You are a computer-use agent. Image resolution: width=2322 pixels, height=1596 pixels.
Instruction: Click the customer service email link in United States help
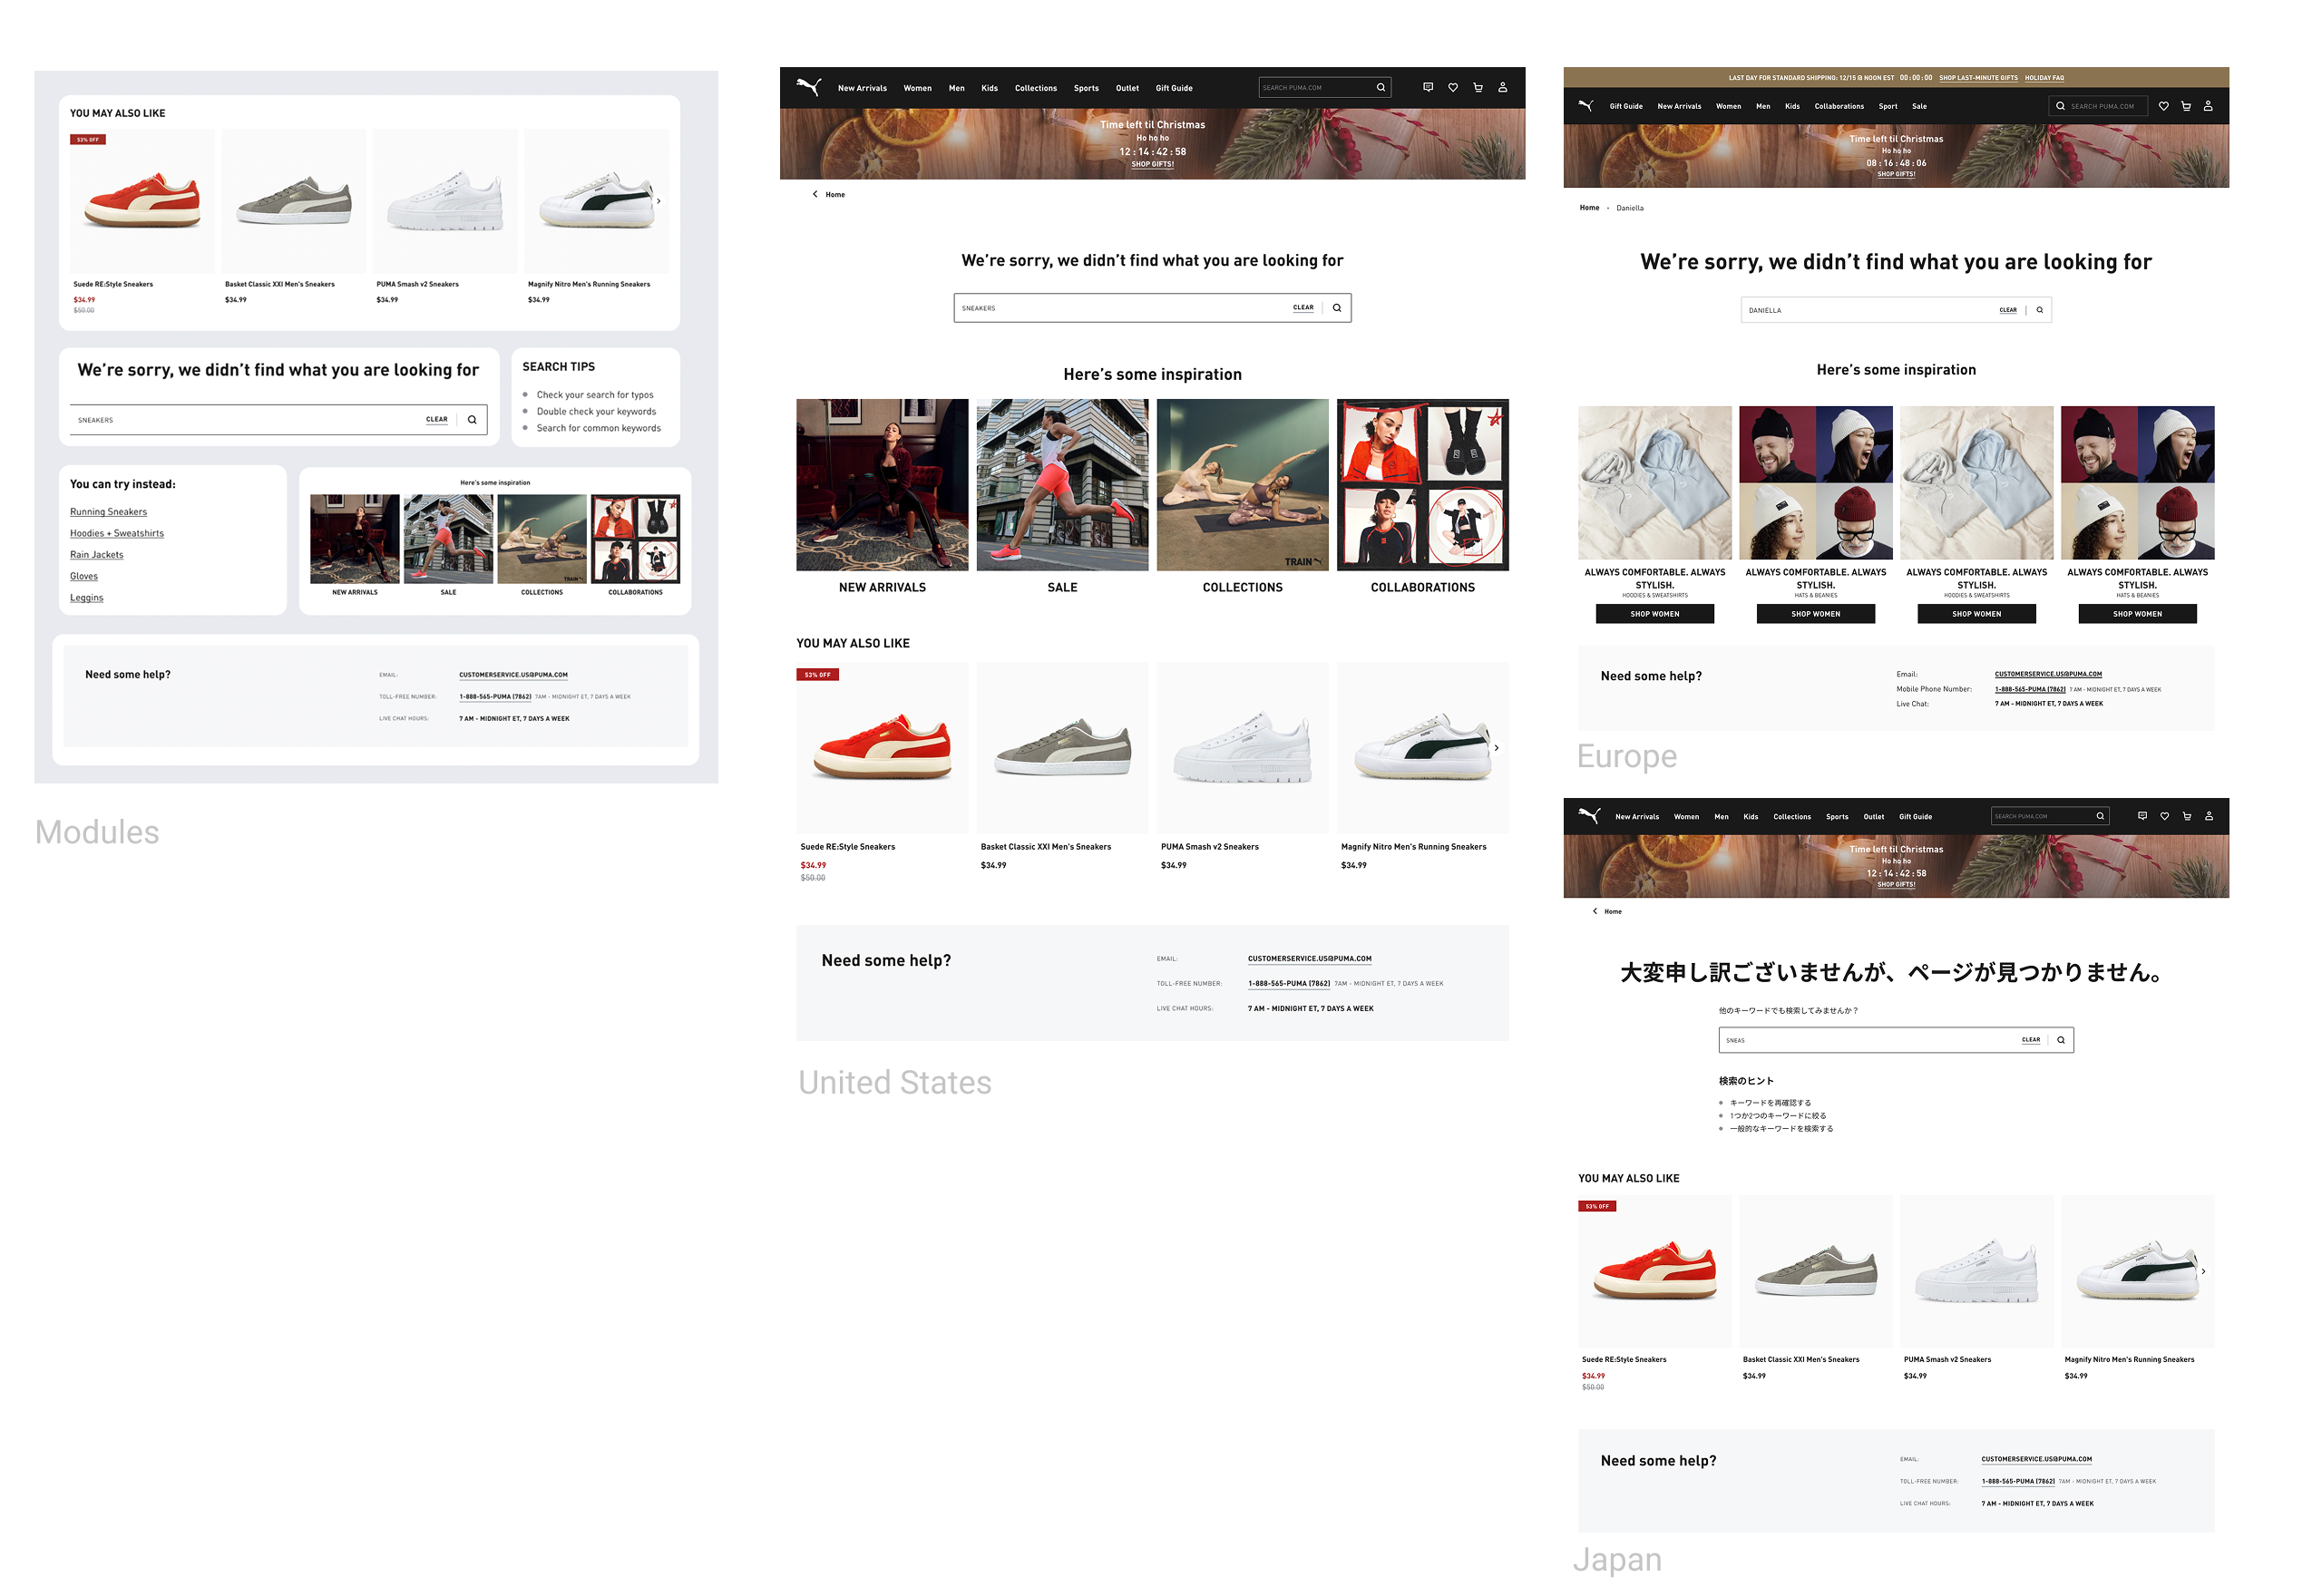pos(1309,959)
